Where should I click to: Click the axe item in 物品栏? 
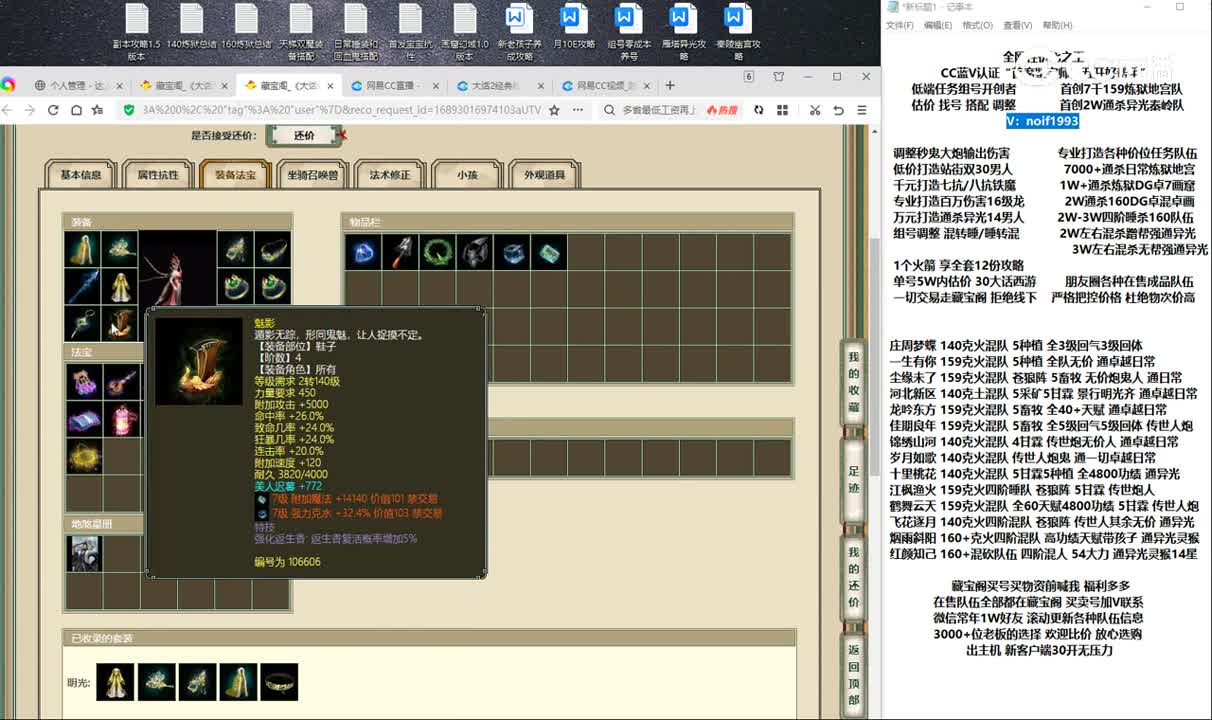pos(399,252)
